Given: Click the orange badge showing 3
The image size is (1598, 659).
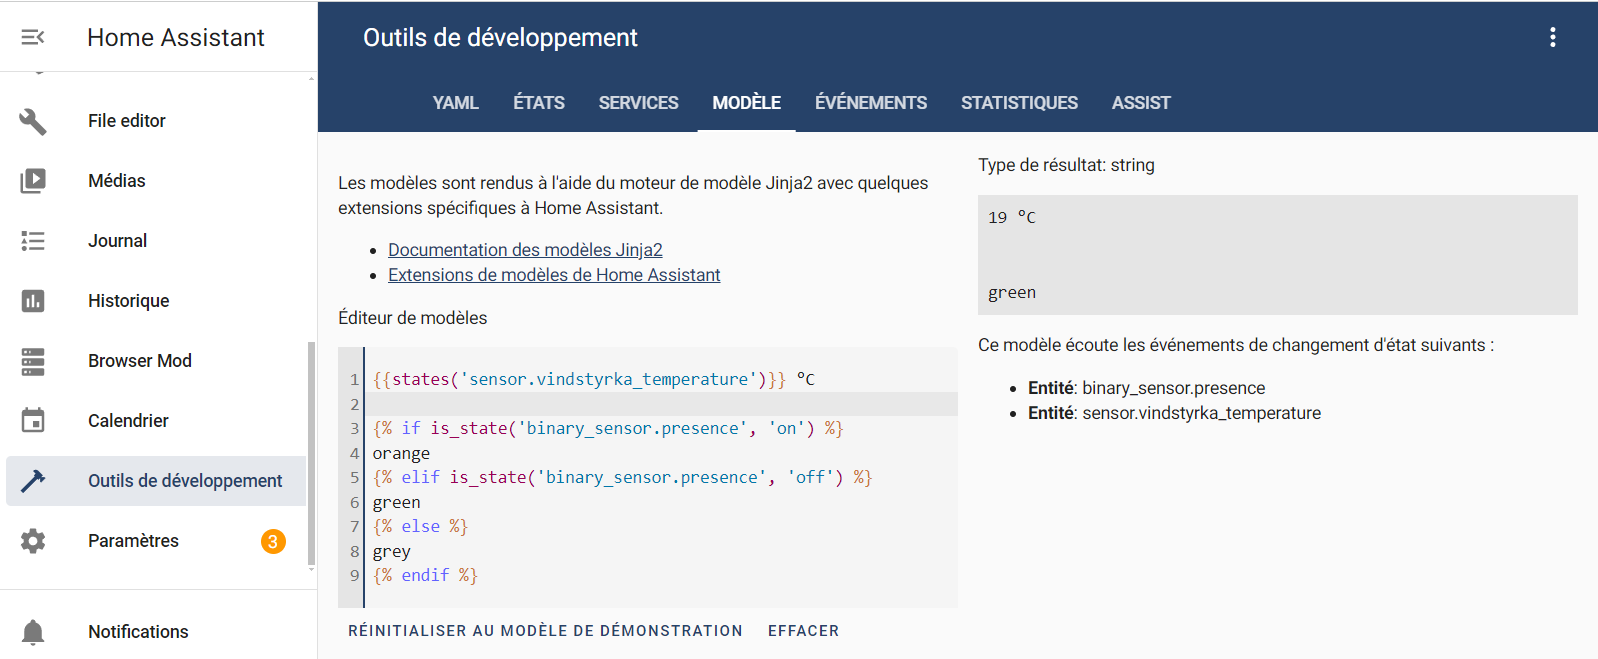Looking at the screenshot, I should tap(273, 541).
